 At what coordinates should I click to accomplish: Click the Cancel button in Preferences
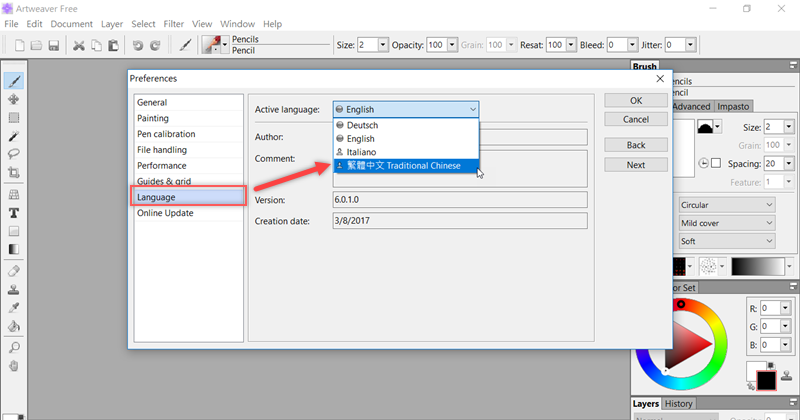coord(636,119)
